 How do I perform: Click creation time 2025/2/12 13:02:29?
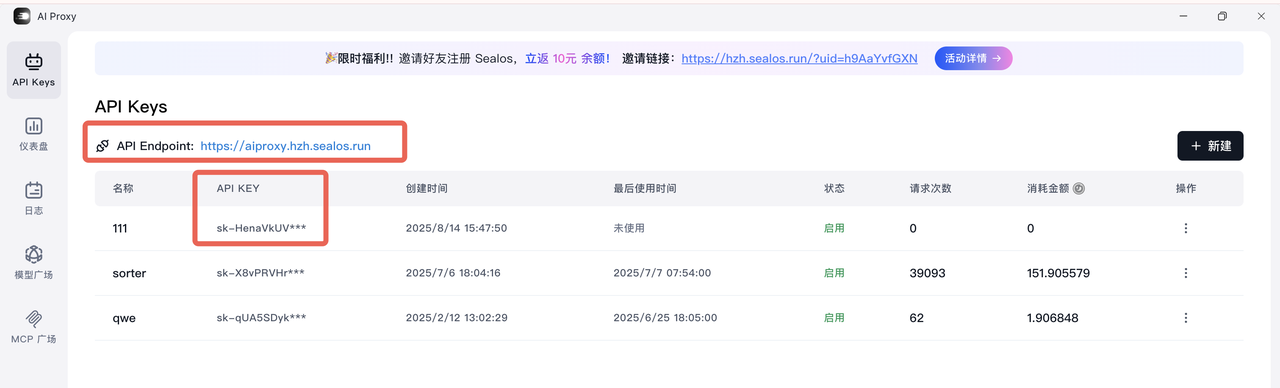457,318
